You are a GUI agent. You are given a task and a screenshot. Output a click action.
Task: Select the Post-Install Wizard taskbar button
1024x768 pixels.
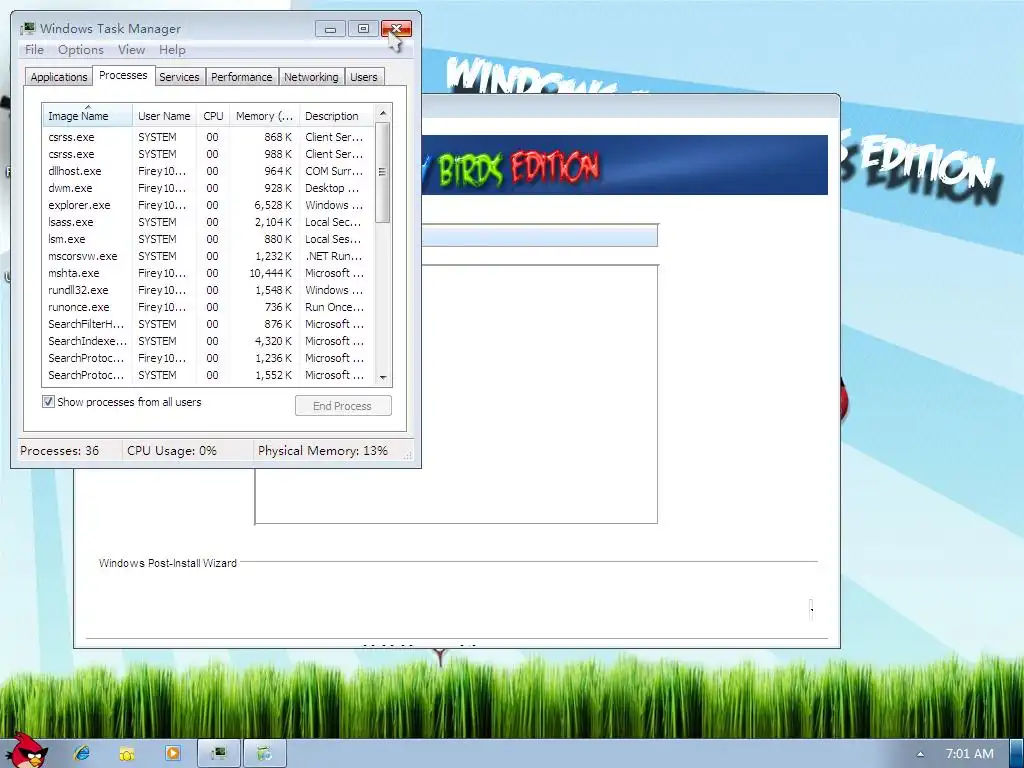click(265, 754)
